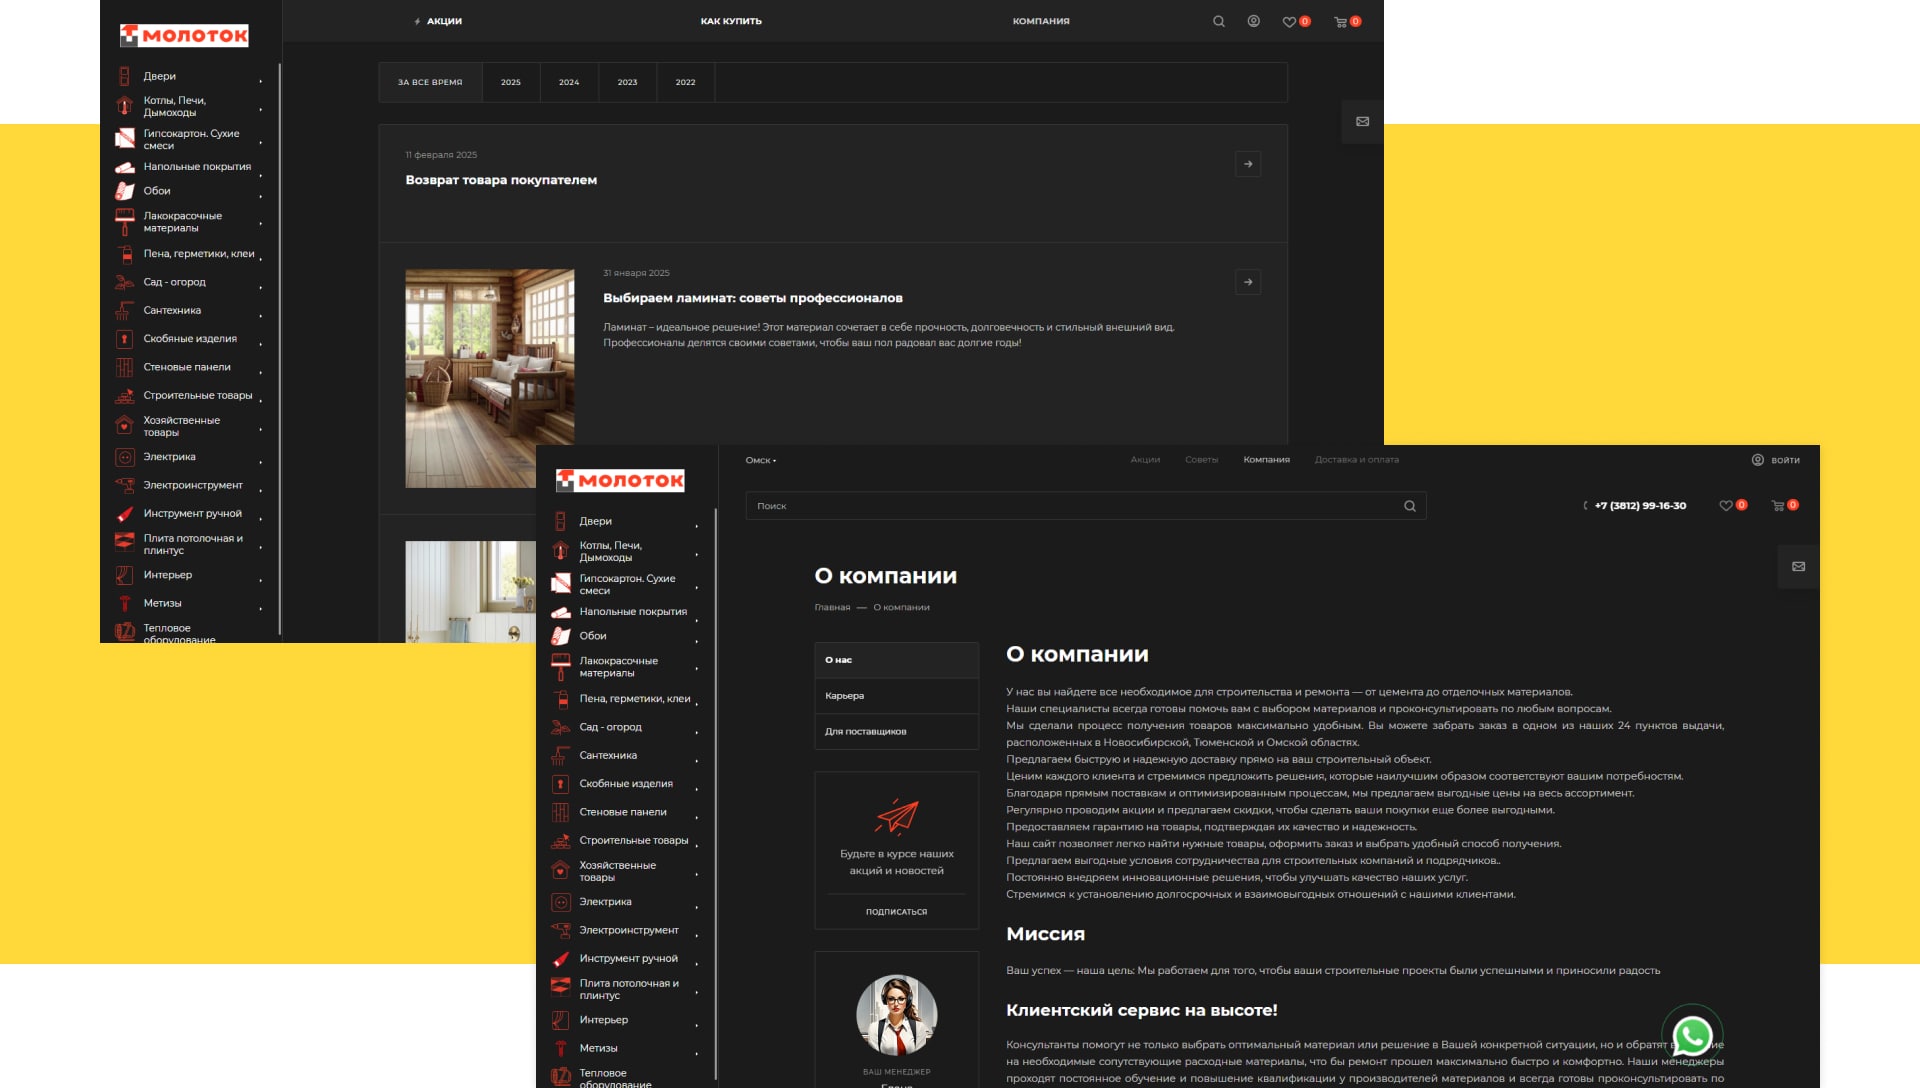Click the search magnifier in the back window header
The width and height of the screenshot is (1920, 1088).
[1218, 21]
